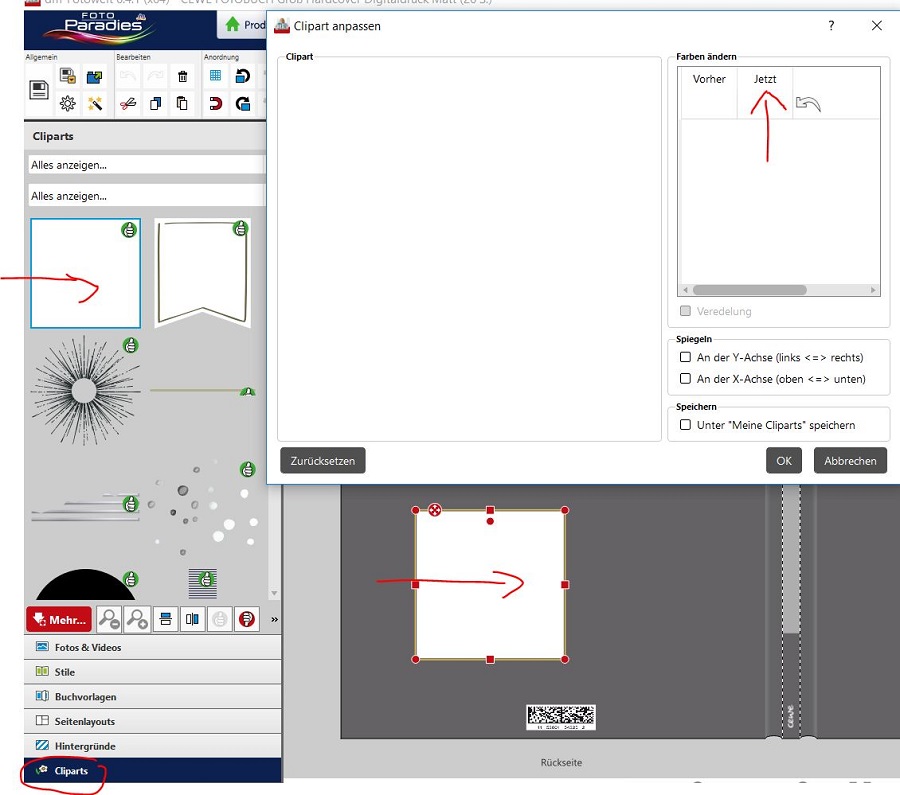Open settings via the gear icon
Viewport: 900px width, 795px height.
67,103
